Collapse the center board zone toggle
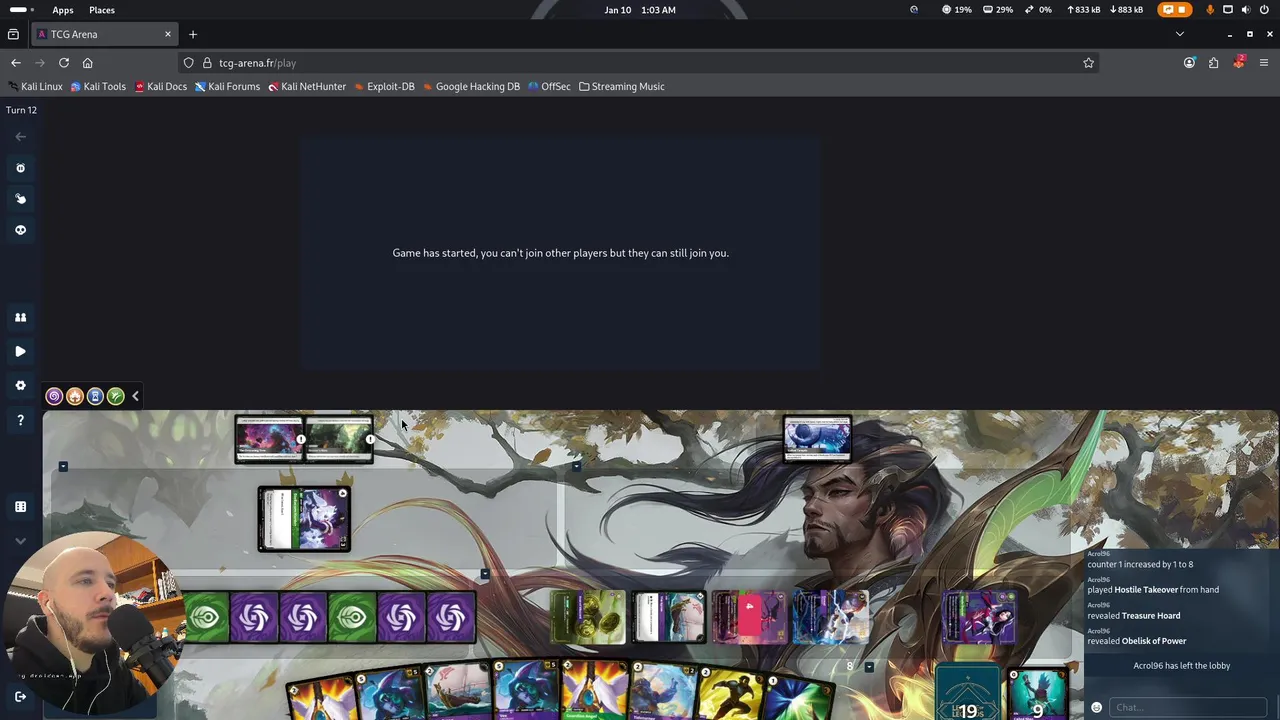Image resolution: width=1280 pixels, height=720 pixels. pos(576,466)
